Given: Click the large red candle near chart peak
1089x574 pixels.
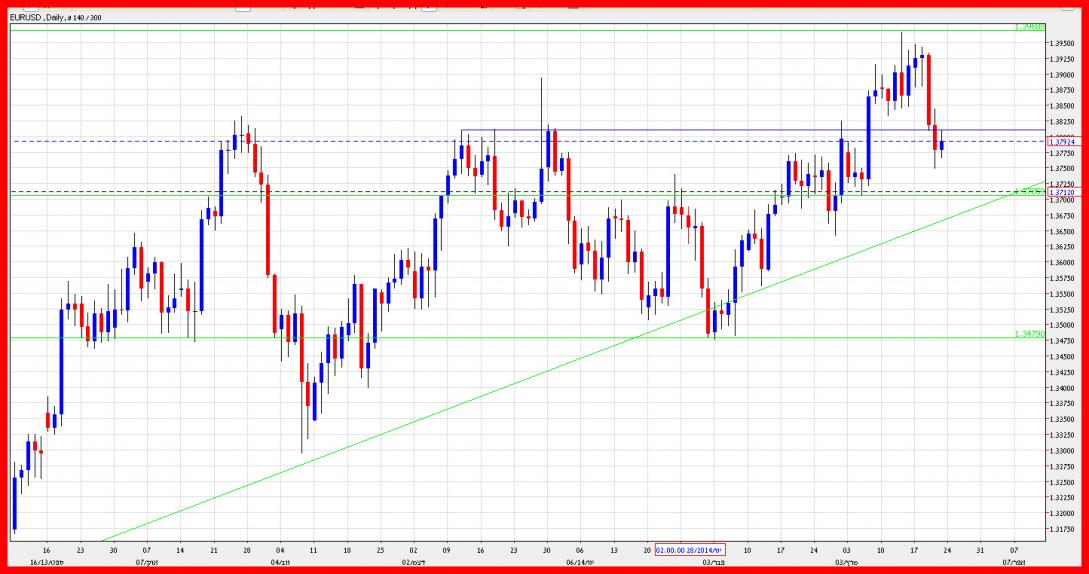Looking at the screenshot, I should coord(929,90).
